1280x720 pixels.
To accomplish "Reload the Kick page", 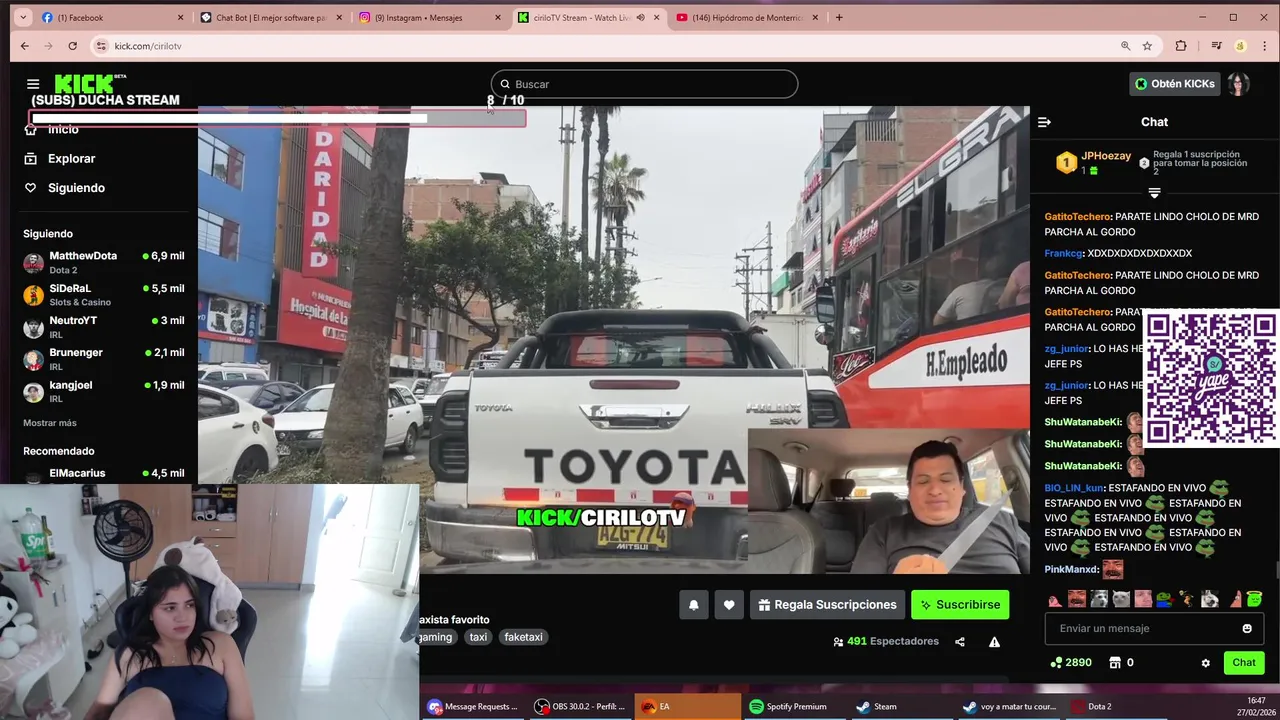I will coord(72,46).
